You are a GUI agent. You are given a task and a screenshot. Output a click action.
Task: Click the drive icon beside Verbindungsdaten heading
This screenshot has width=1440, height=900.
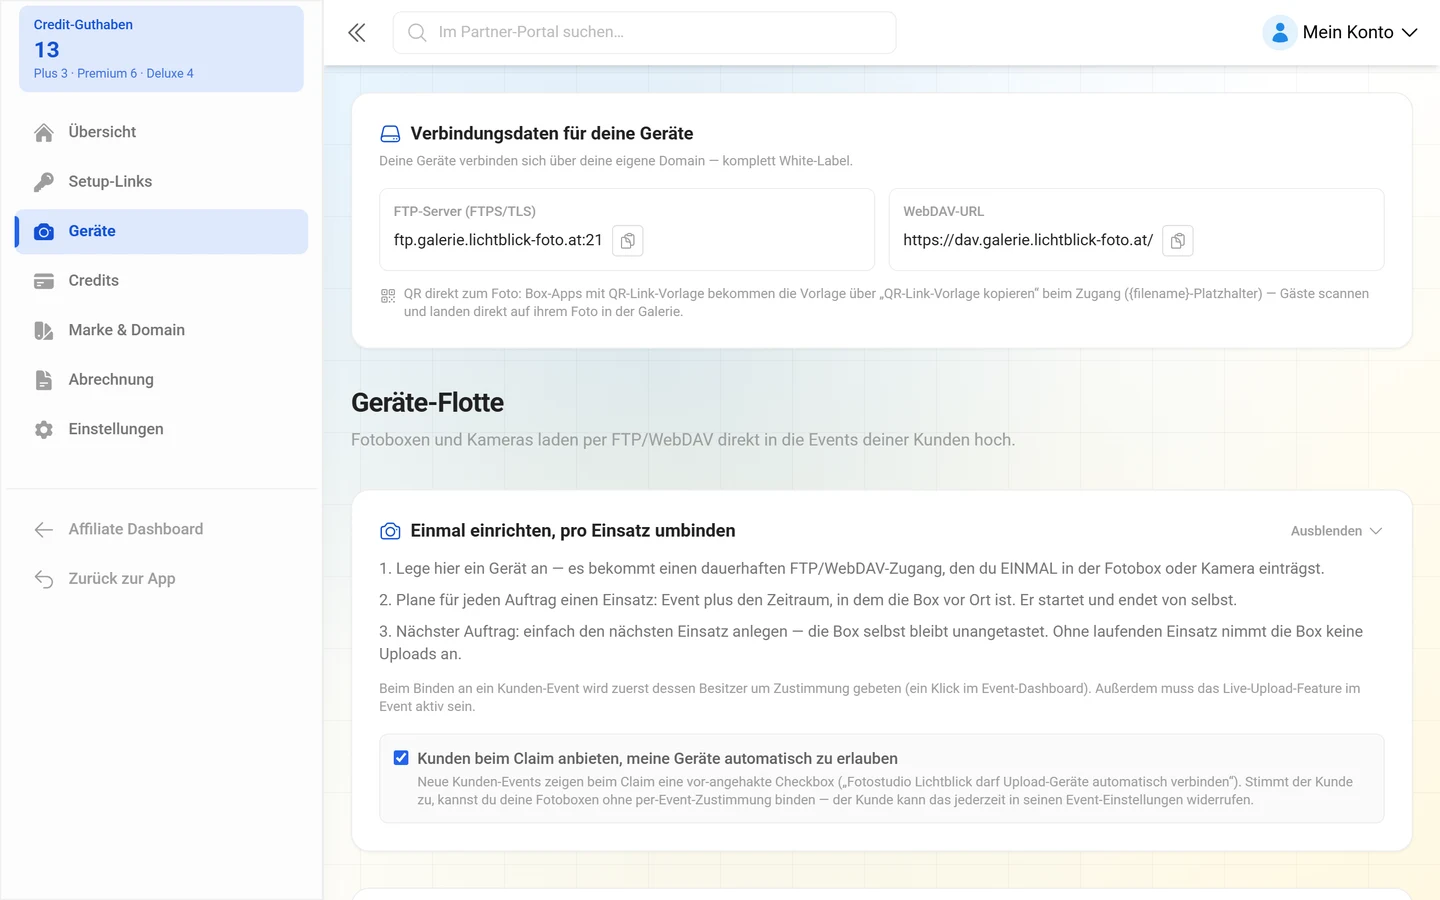[x=390, y=134]
